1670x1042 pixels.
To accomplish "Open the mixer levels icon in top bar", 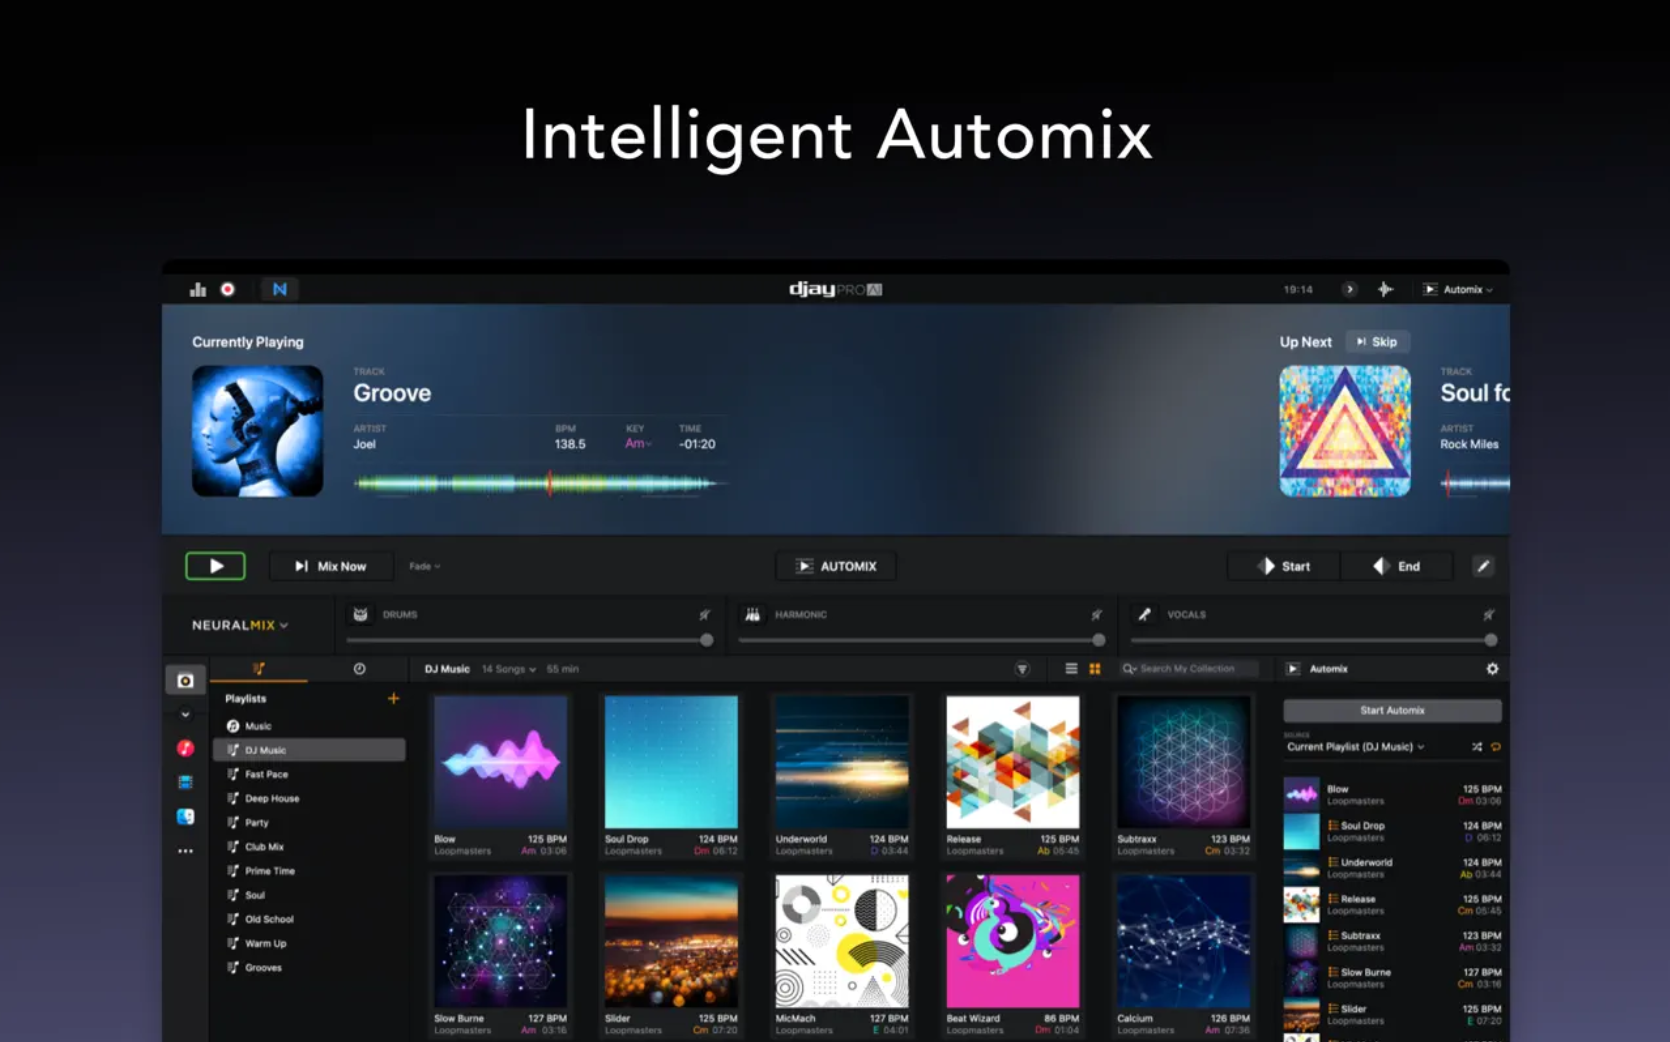I will pyautogui.click(x=198, y=289).
